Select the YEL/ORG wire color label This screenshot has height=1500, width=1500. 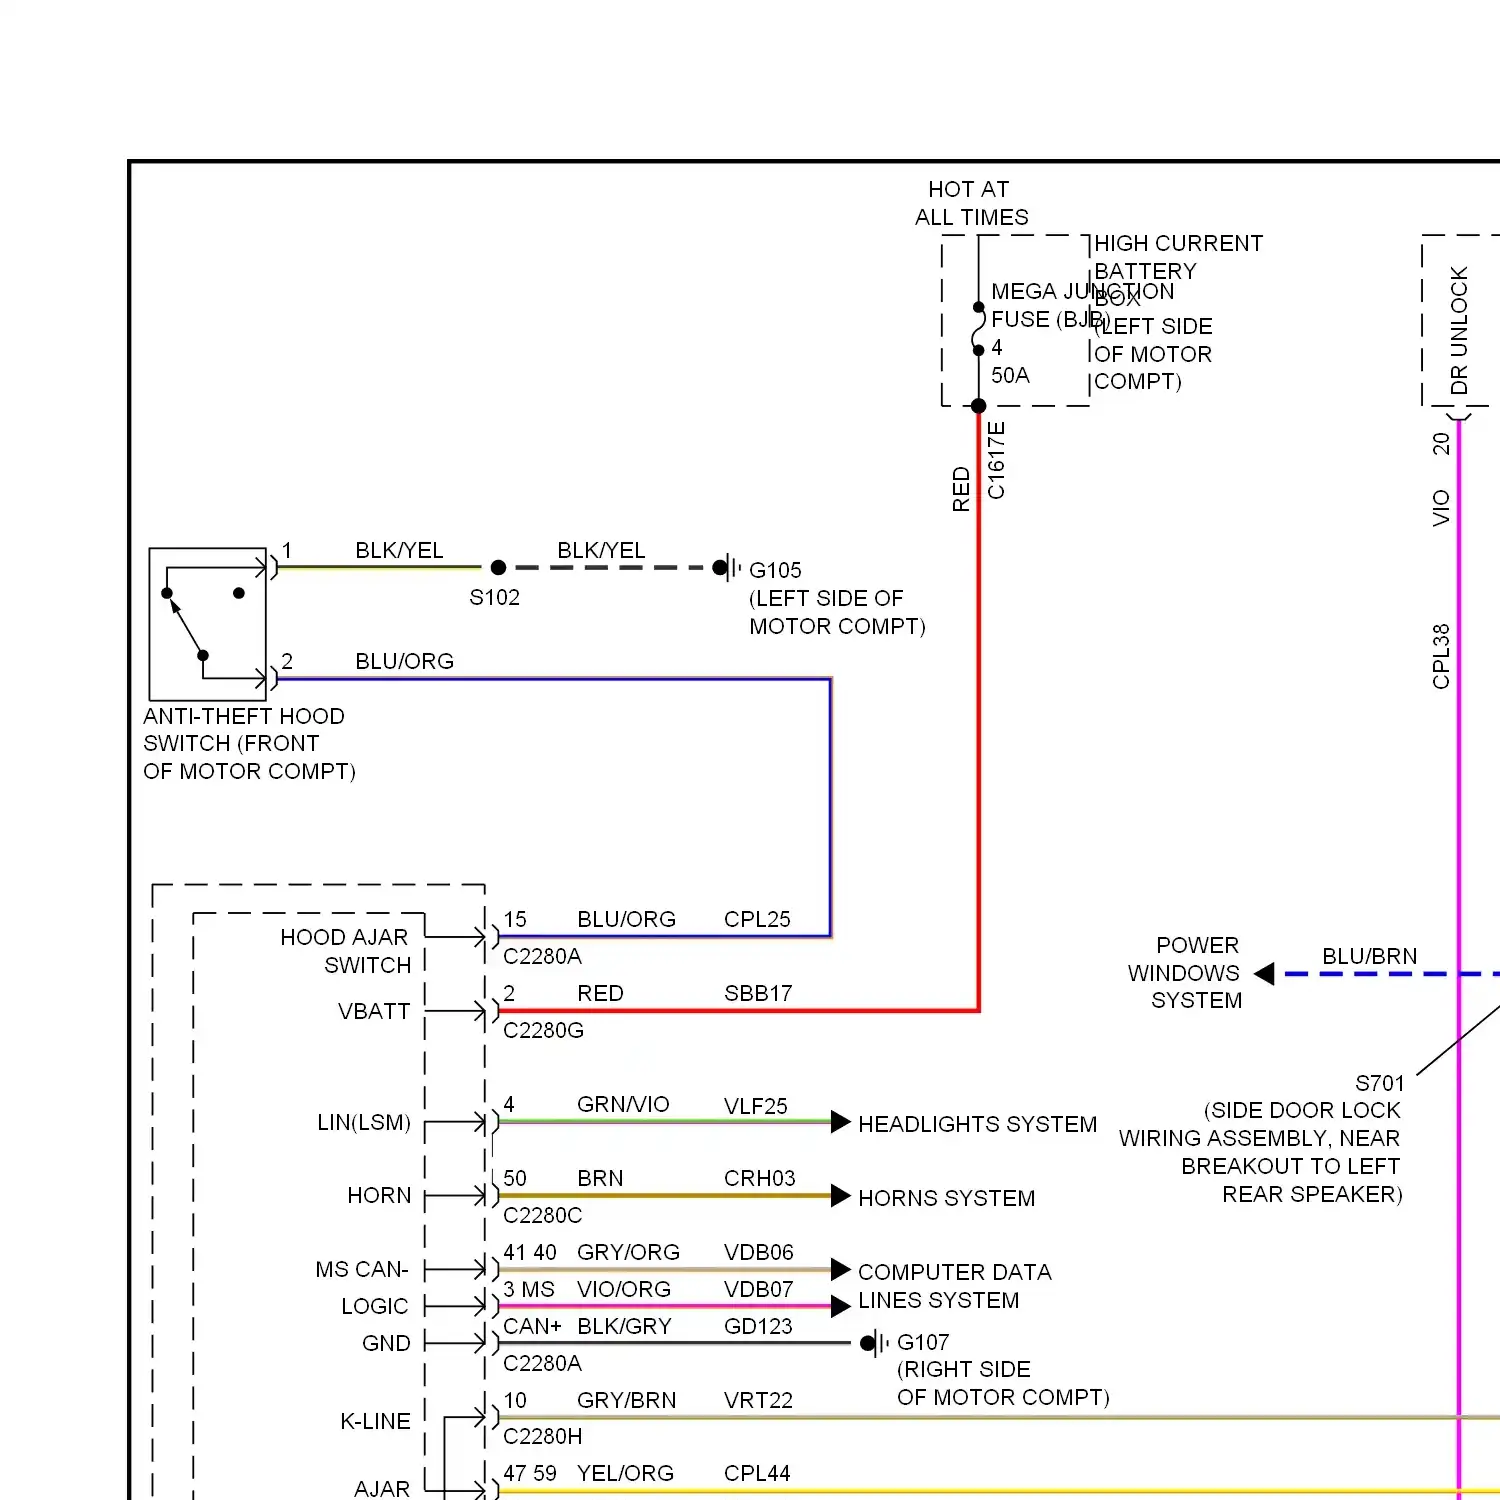(625, 1473)
